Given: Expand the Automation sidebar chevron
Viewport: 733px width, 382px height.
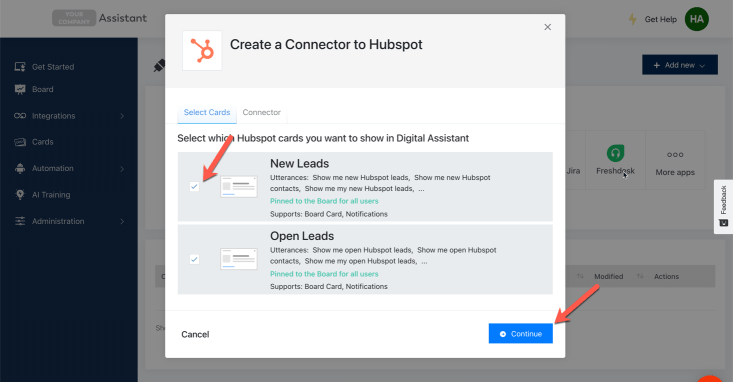Looking at the screenshot, I should click(x=122, y=168).
